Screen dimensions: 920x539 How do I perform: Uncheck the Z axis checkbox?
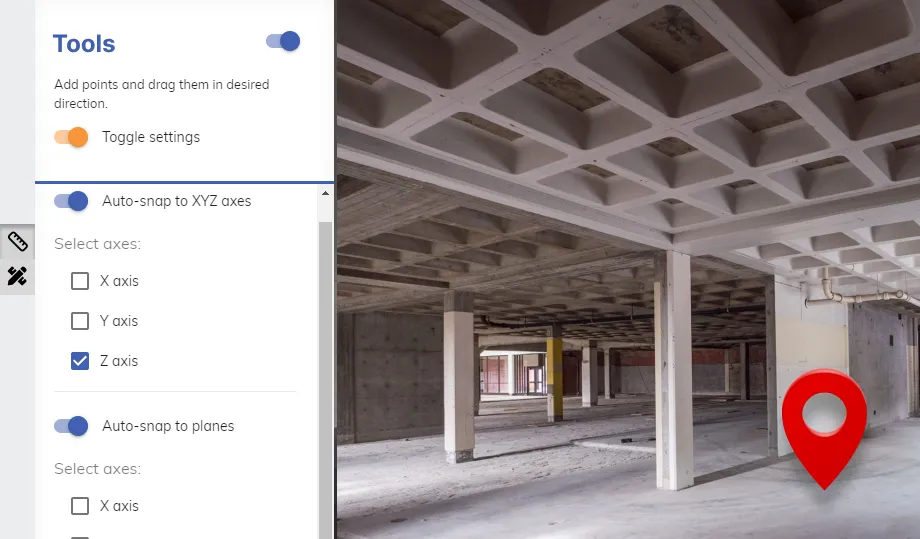(80, 361)
